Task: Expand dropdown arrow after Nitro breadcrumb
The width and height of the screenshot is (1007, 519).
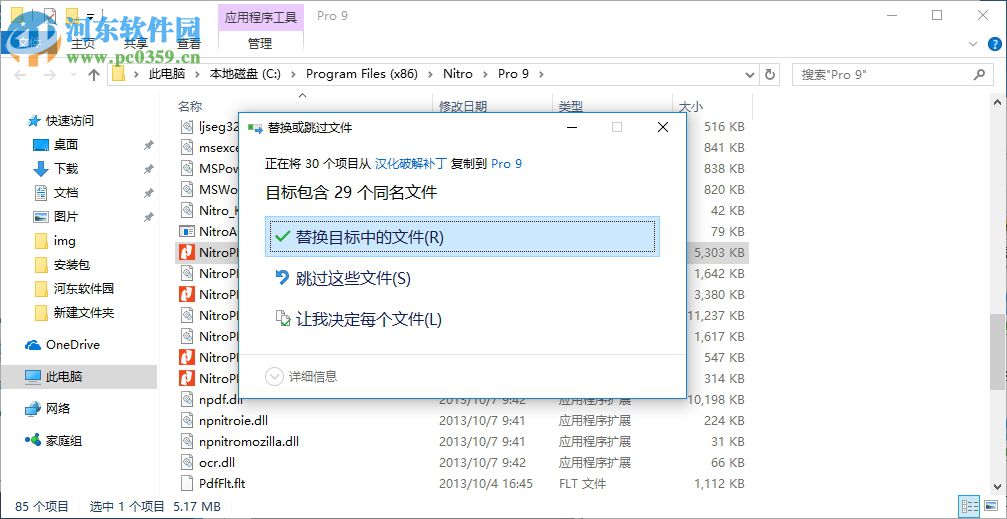Action: pyautogui.click(x=486, y=75)
